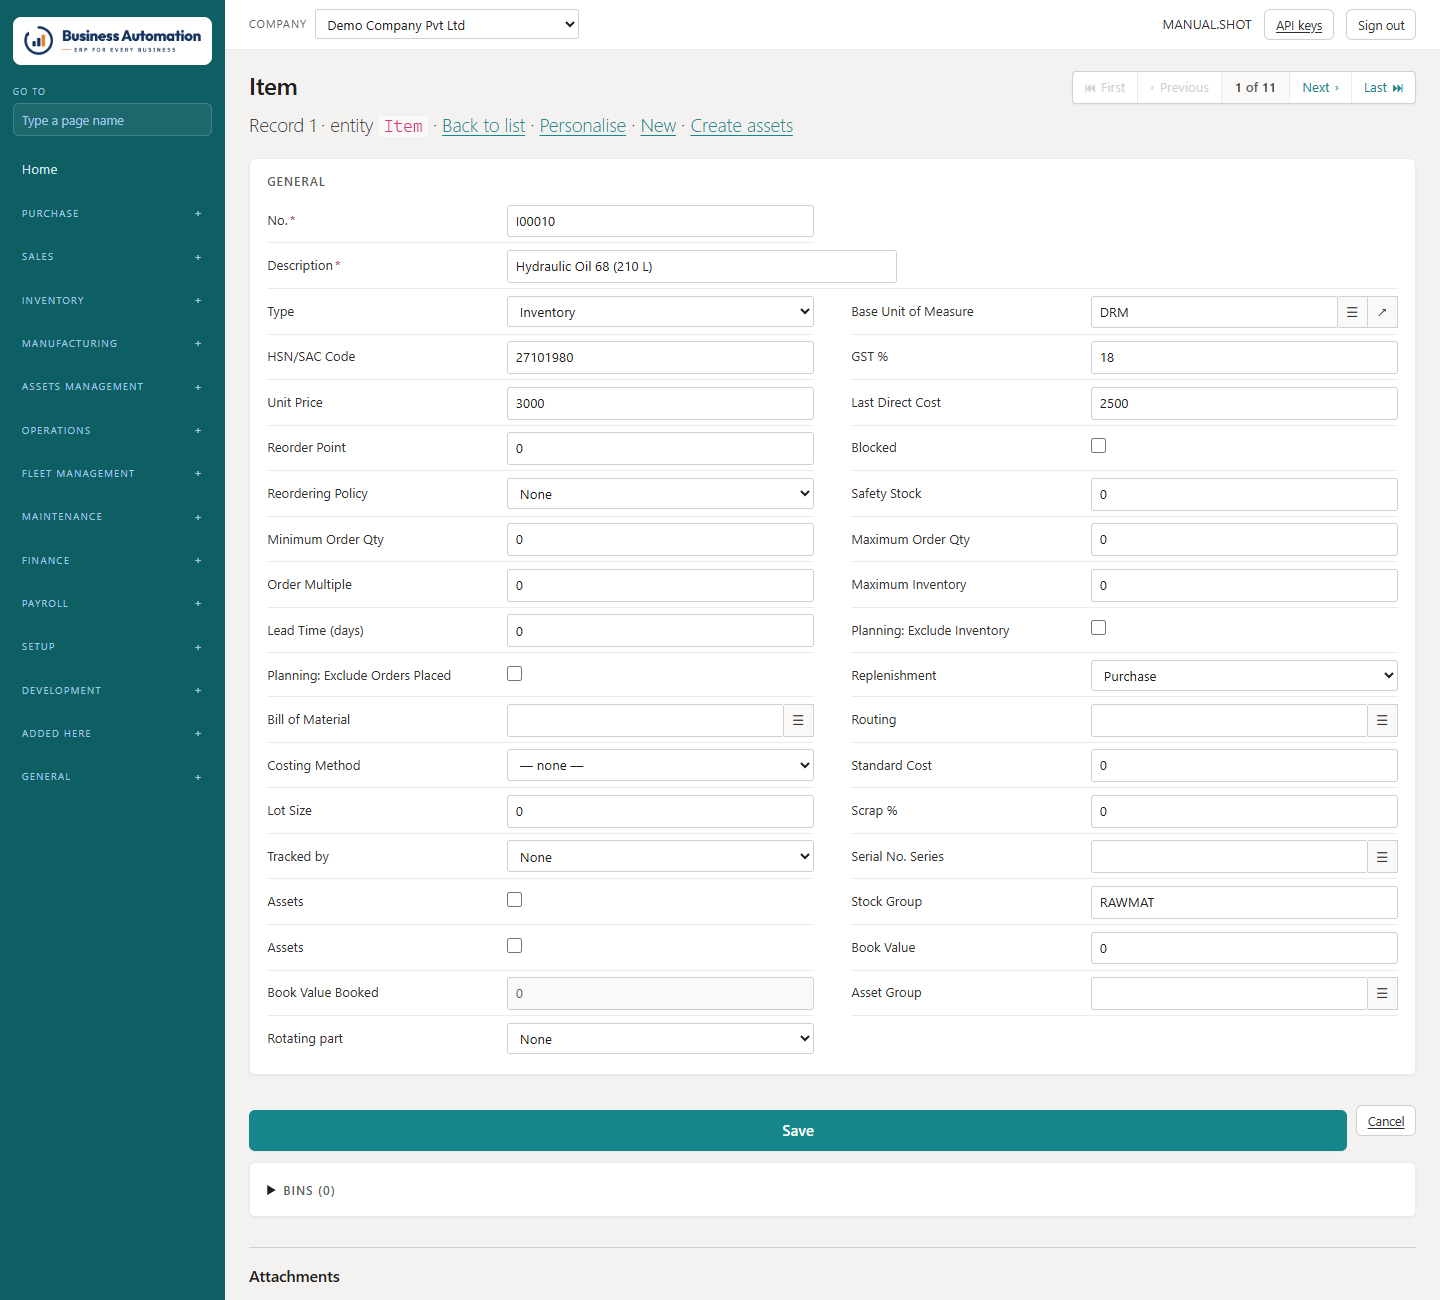The width and height of the screenshot is (1440, 1300).
Task: Toggle the Blocked checkbox
Action: pos(1099,446)
